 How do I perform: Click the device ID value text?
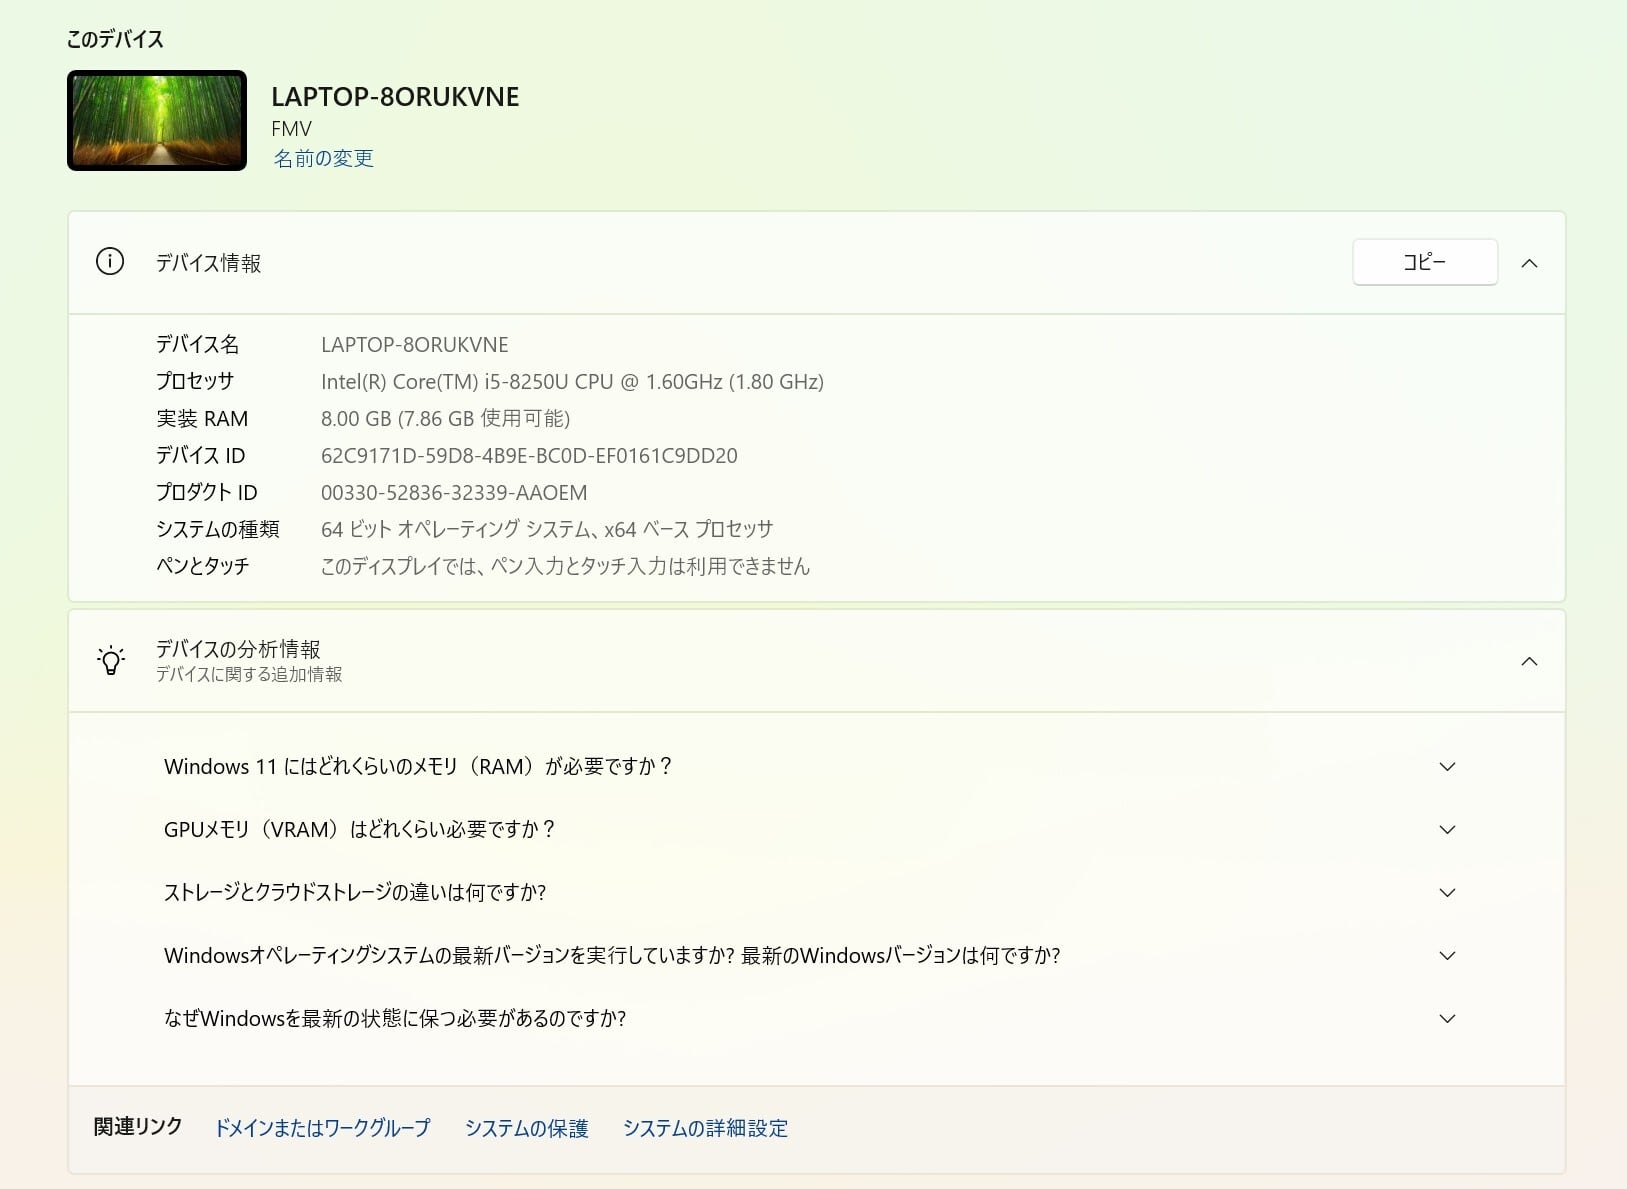[x=529, y=456]
